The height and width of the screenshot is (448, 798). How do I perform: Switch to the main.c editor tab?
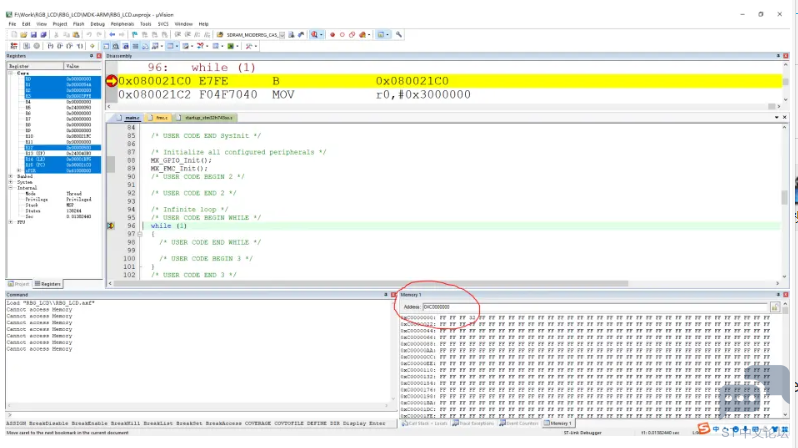pos(129,118)
